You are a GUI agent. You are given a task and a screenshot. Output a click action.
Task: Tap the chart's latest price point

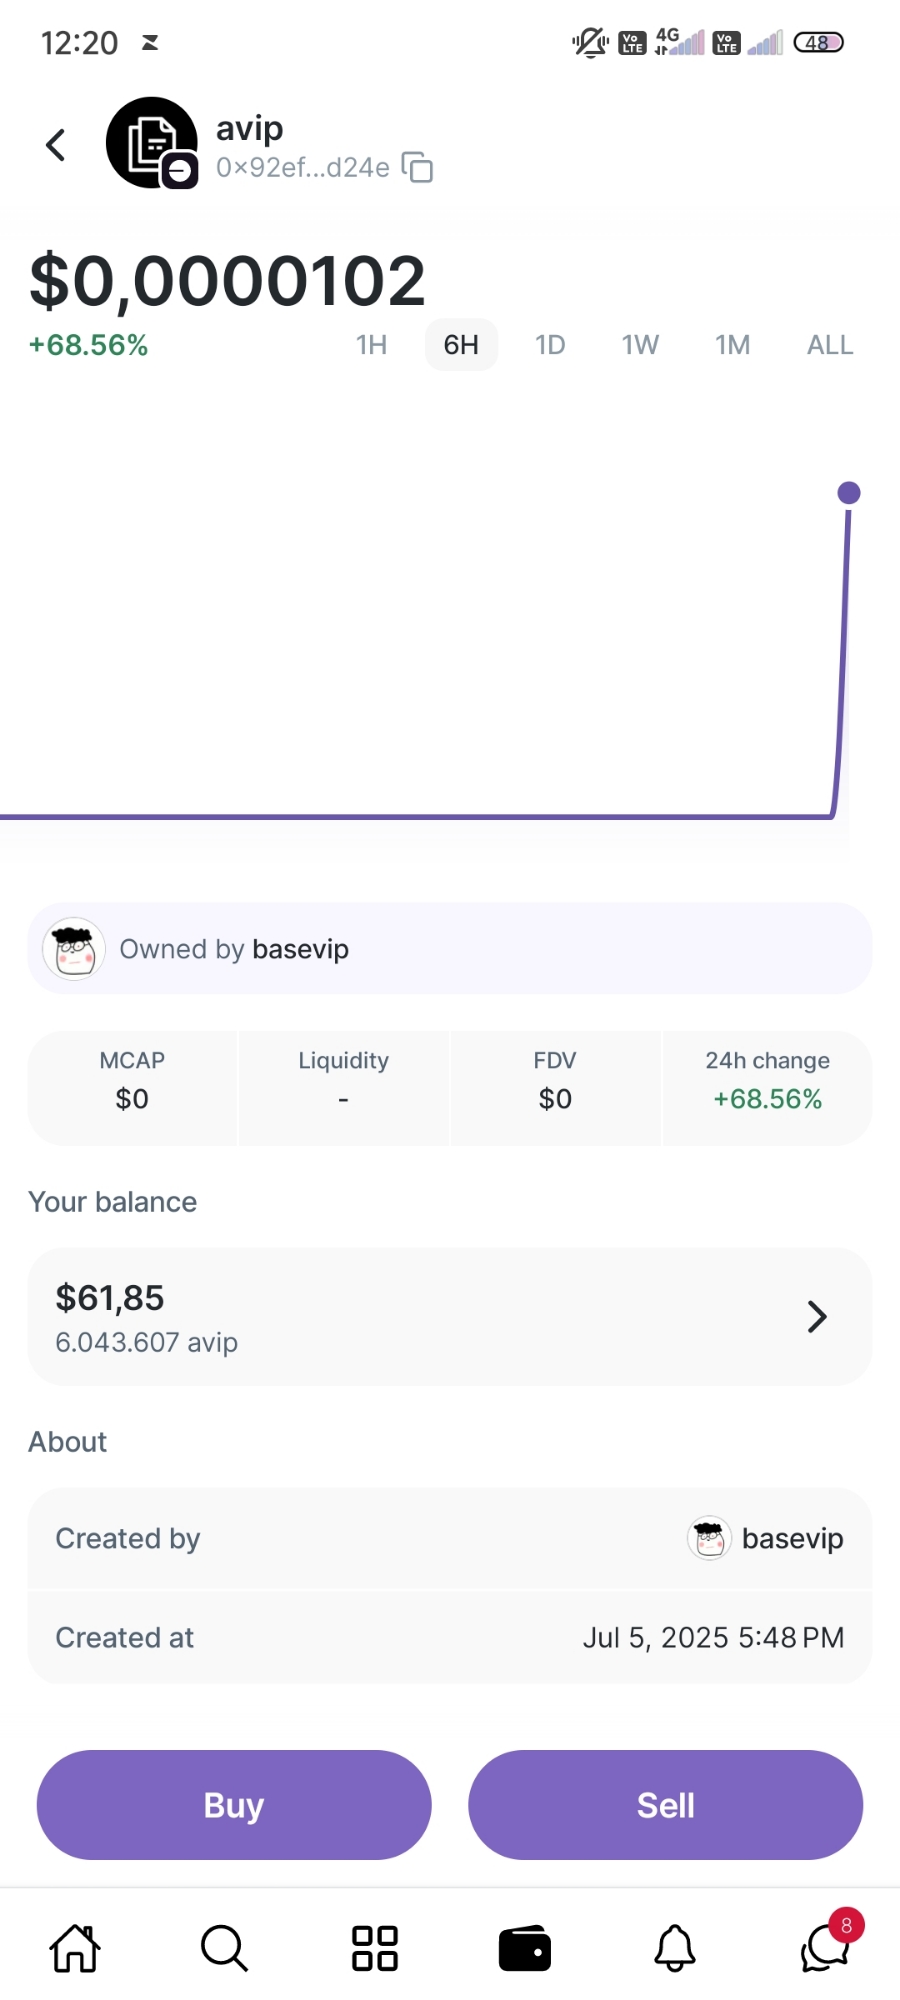pos(849,493)
